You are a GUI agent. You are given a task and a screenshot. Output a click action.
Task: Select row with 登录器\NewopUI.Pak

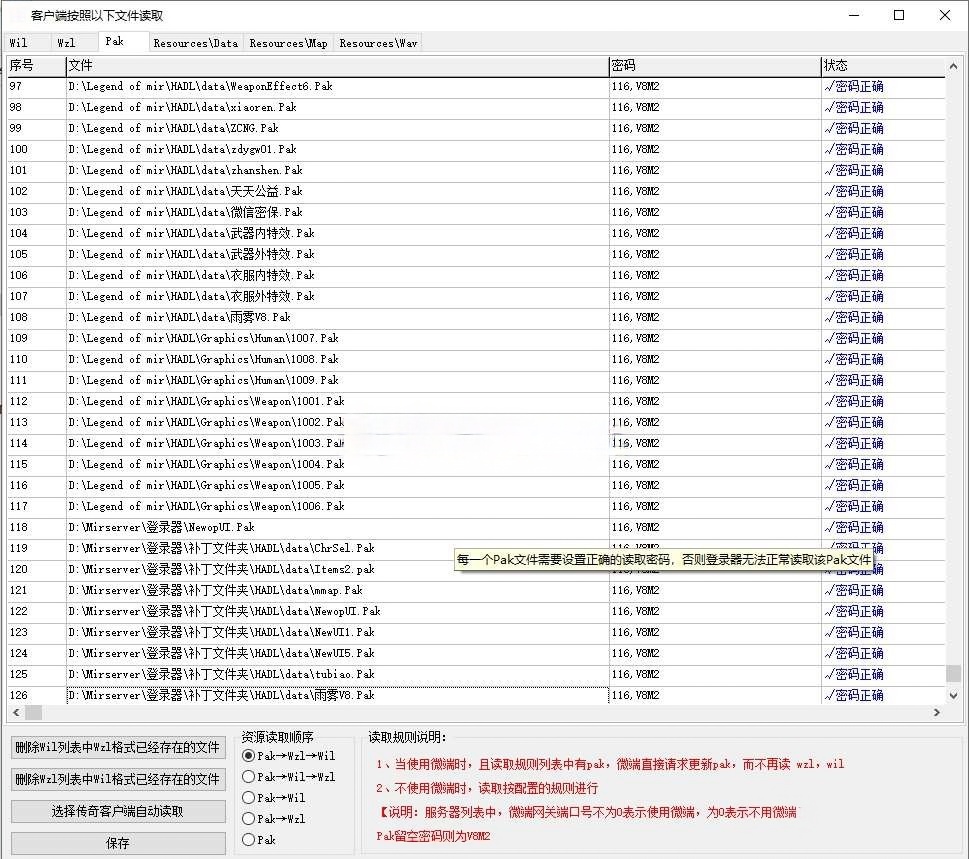point(476,528)
